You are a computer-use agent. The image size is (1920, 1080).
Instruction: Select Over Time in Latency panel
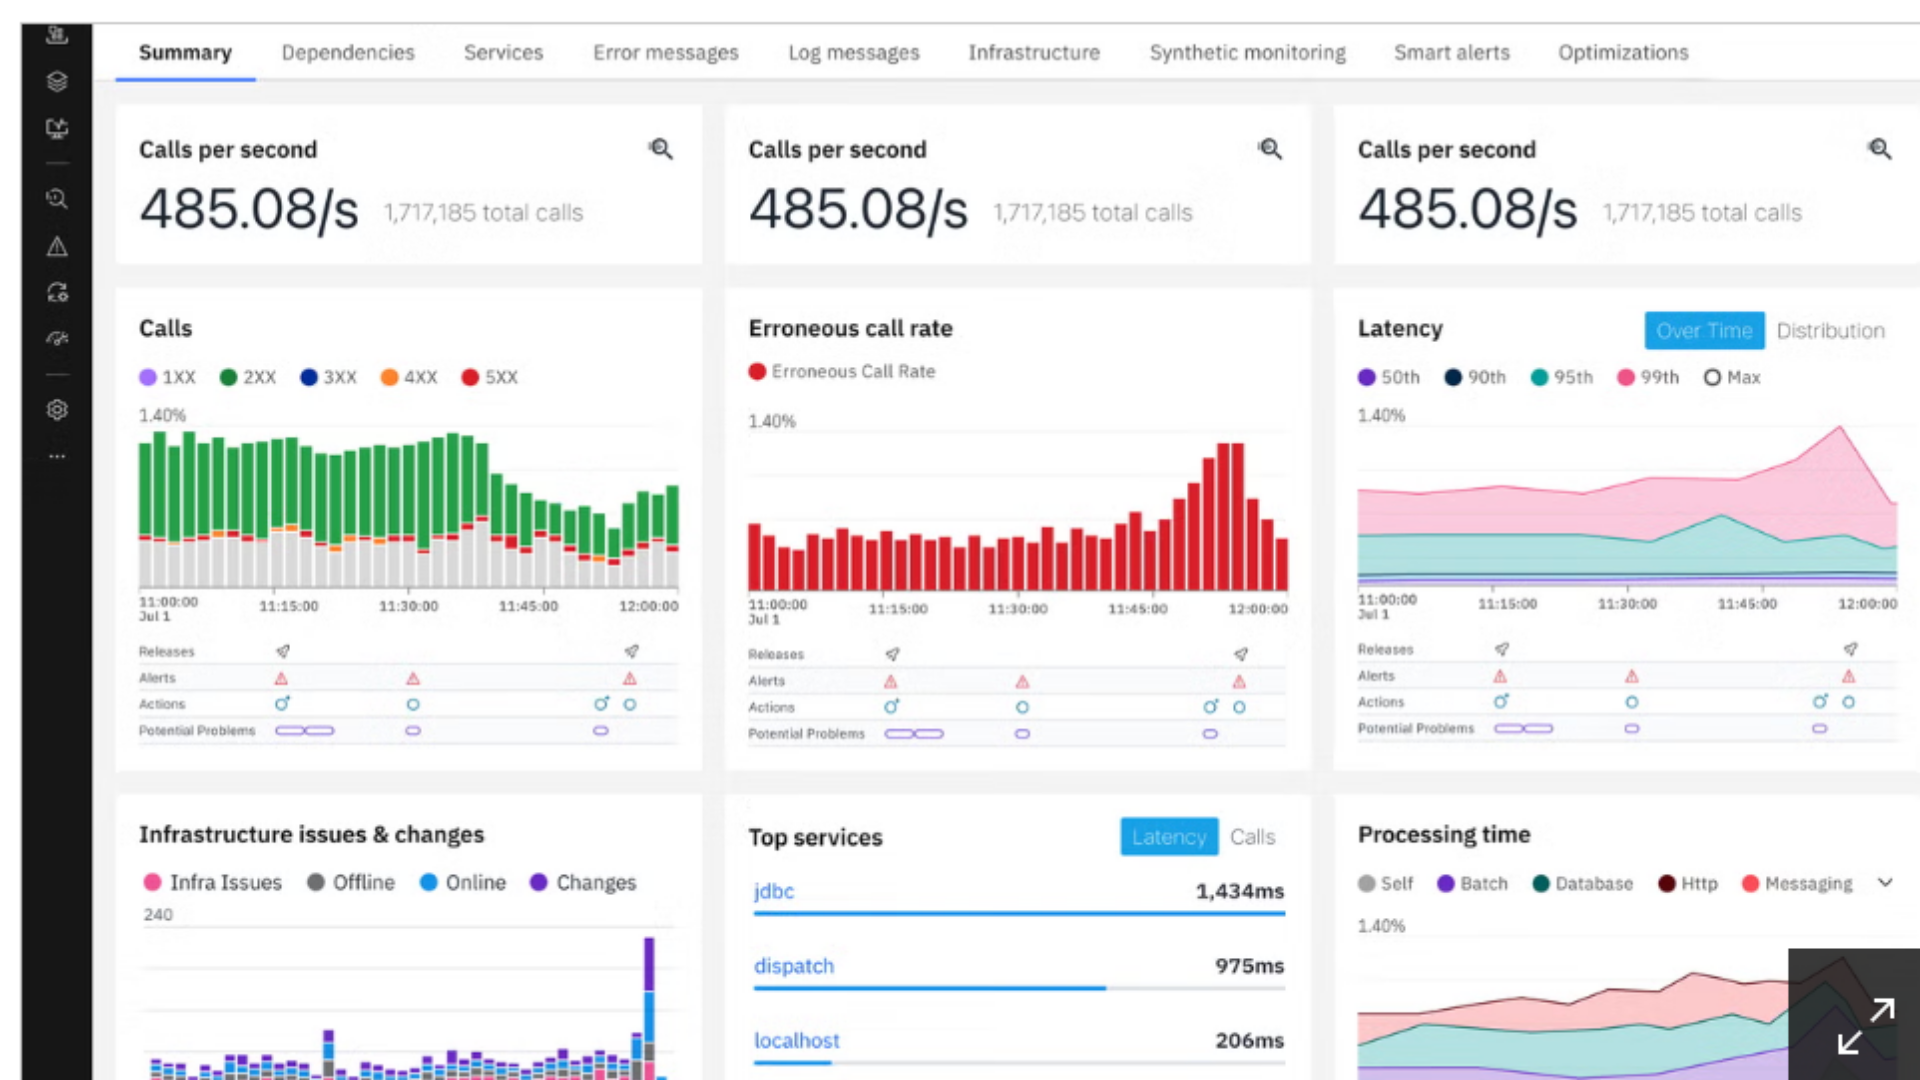(x=1704, y=331)
